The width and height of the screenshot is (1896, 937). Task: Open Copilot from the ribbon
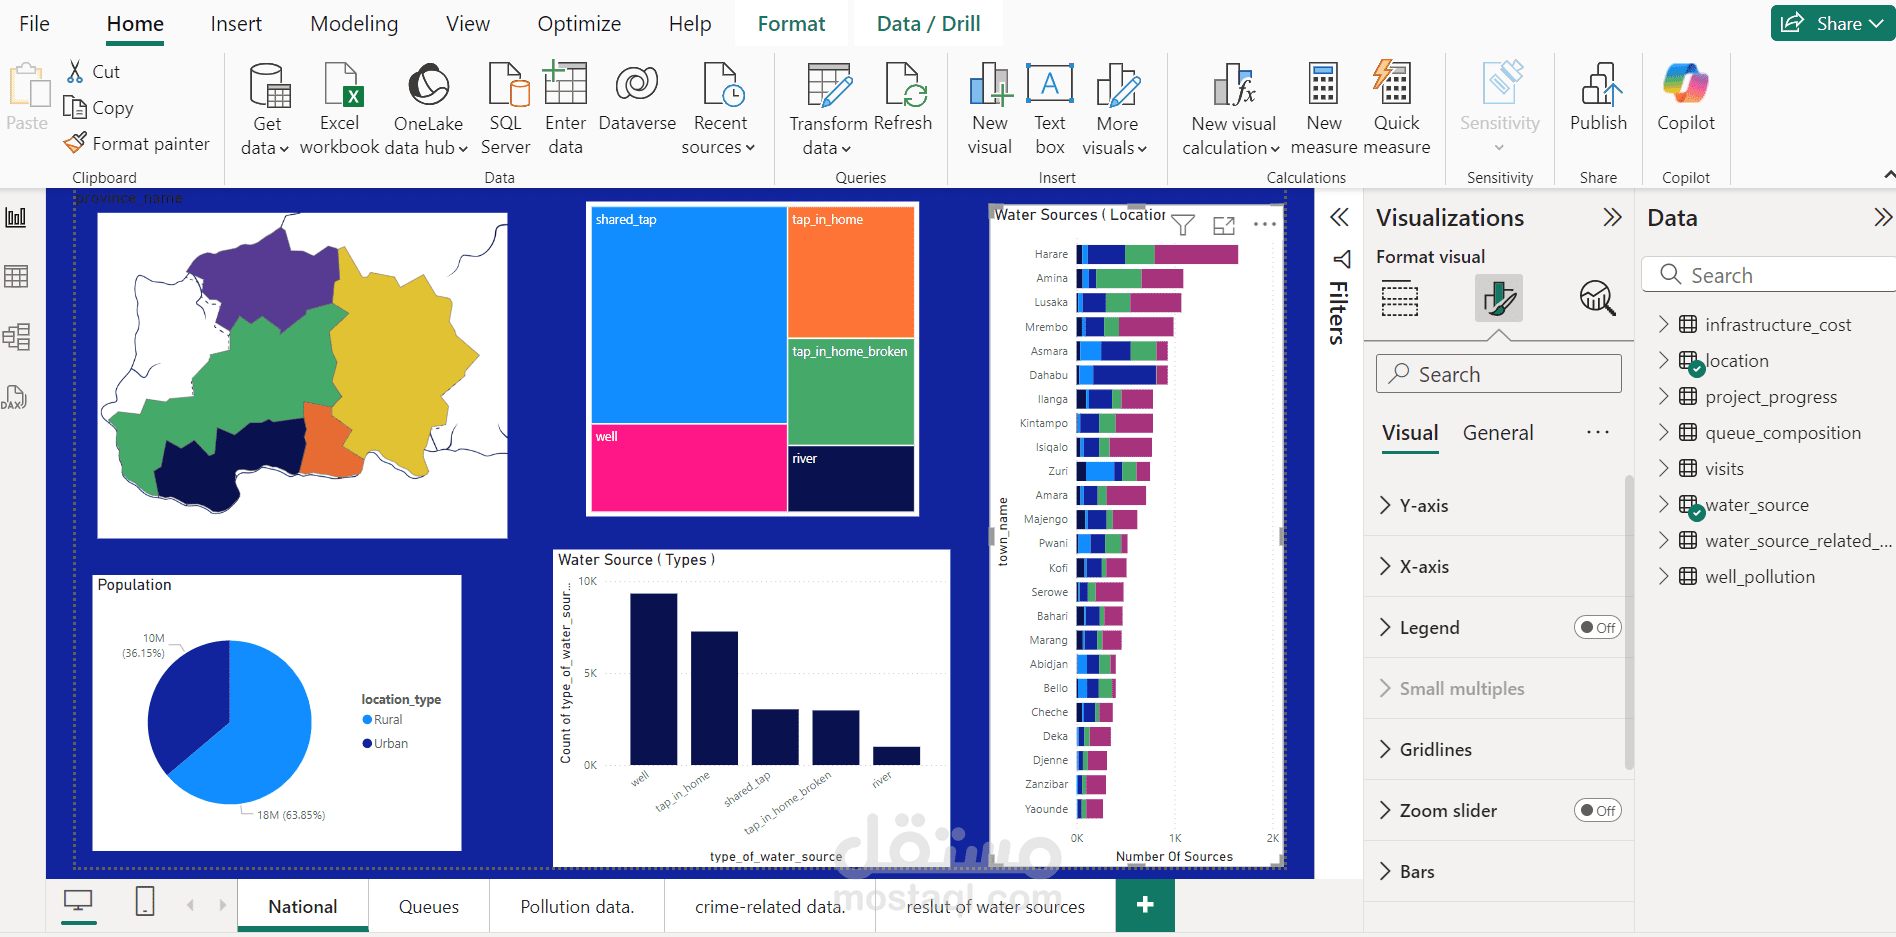tap(1686, 97)
